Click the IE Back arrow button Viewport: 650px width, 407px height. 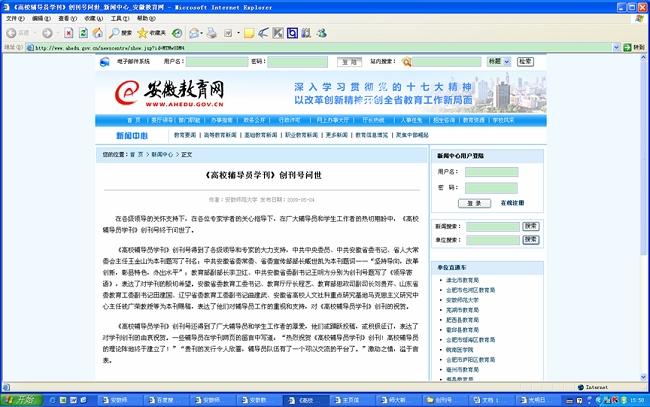[12, 33]
